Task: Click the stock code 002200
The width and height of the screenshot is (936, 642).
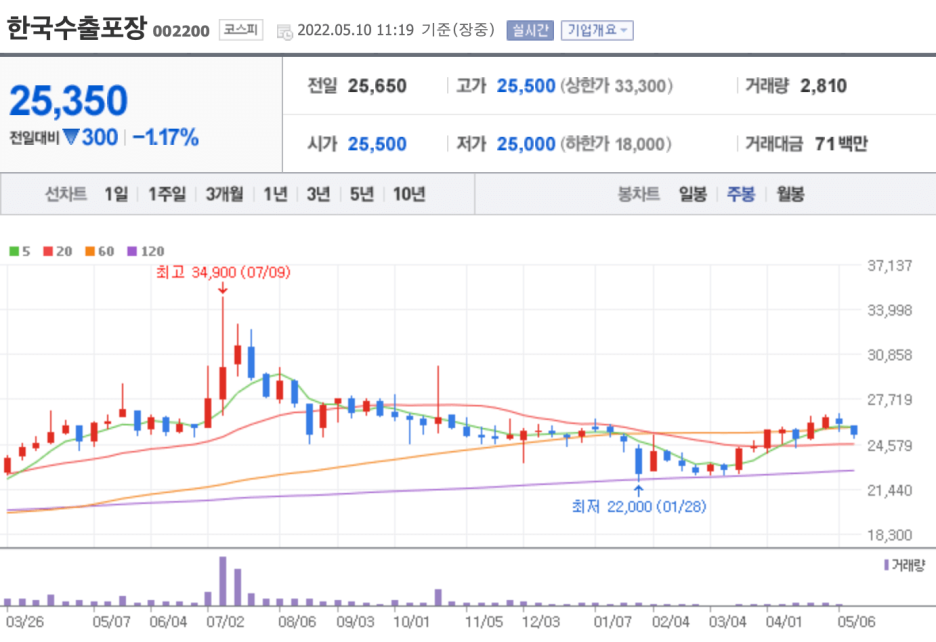Action: click(181, 31)
